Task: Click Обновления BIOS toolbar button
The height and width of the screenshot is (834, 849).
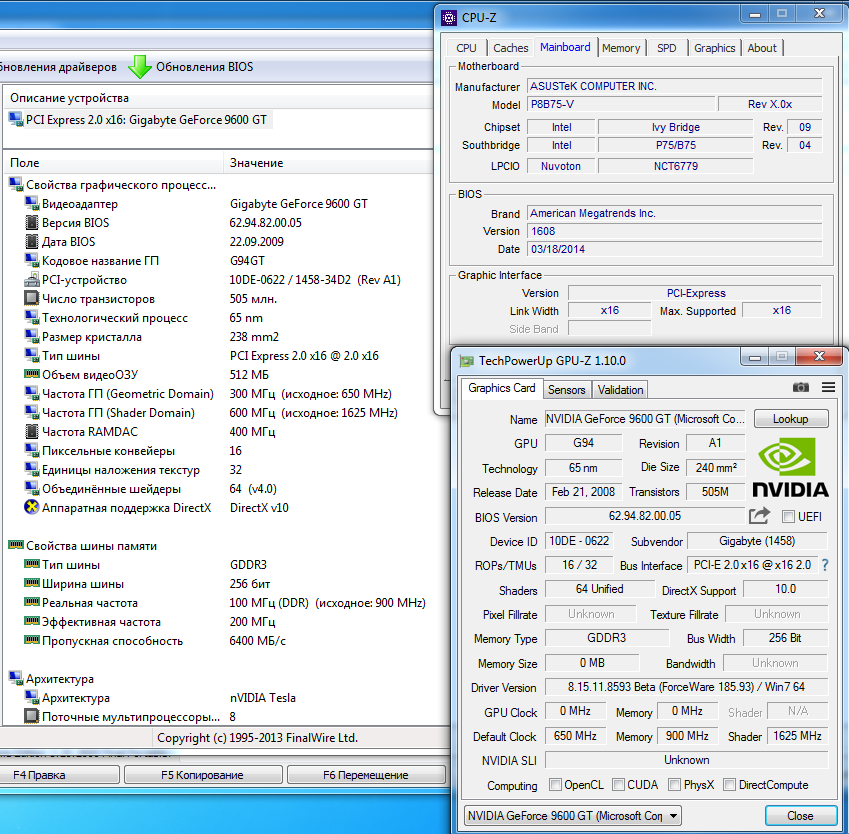Action: (x=191, y=67)
